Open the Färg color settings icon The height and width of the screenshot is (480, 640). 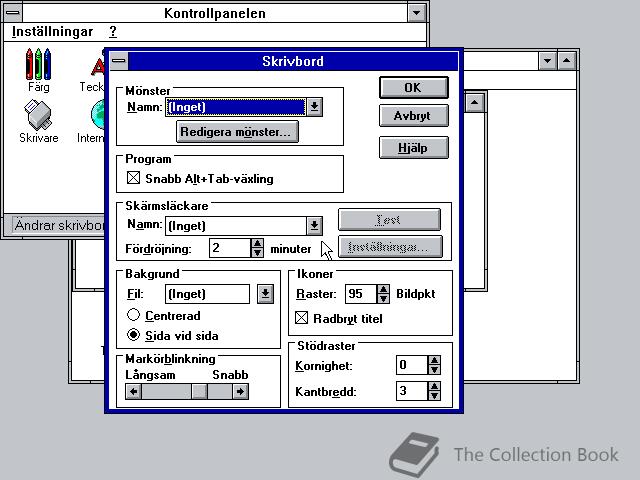tap(39, 70)
